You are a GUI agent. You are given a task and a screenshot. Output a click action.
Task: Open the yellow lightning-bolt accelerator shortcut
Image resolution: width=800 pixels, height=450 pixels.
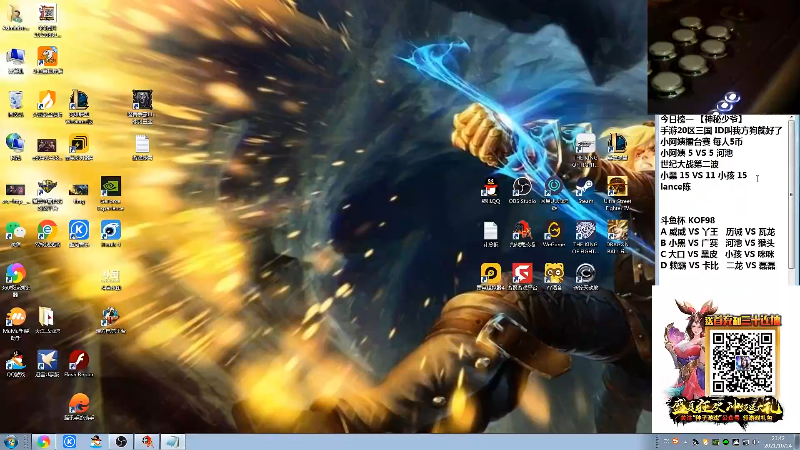pyautogui.click(x=79, y=147)
